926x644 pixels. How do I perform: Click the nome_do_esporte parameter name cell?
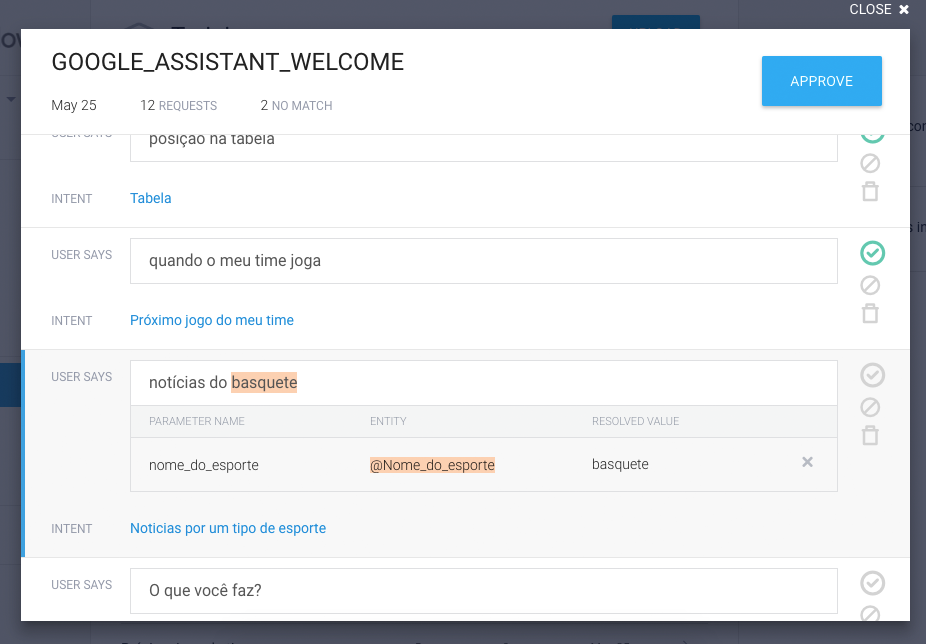204,465
